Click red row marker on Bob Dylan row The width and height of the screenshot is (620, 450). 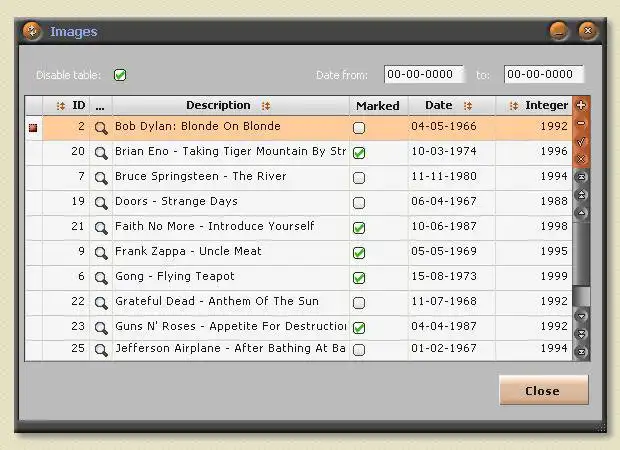tap(33, 128)
